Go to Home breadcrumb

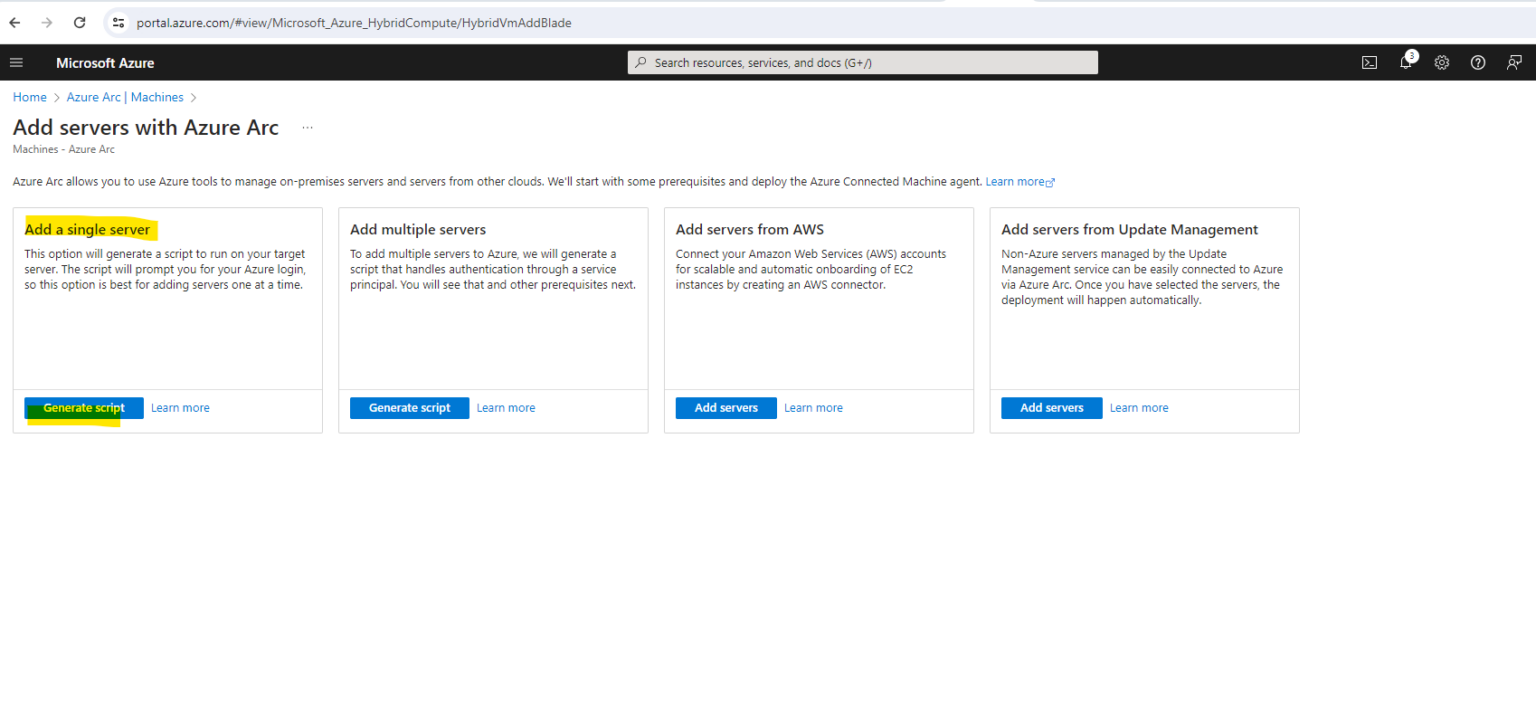30,97
